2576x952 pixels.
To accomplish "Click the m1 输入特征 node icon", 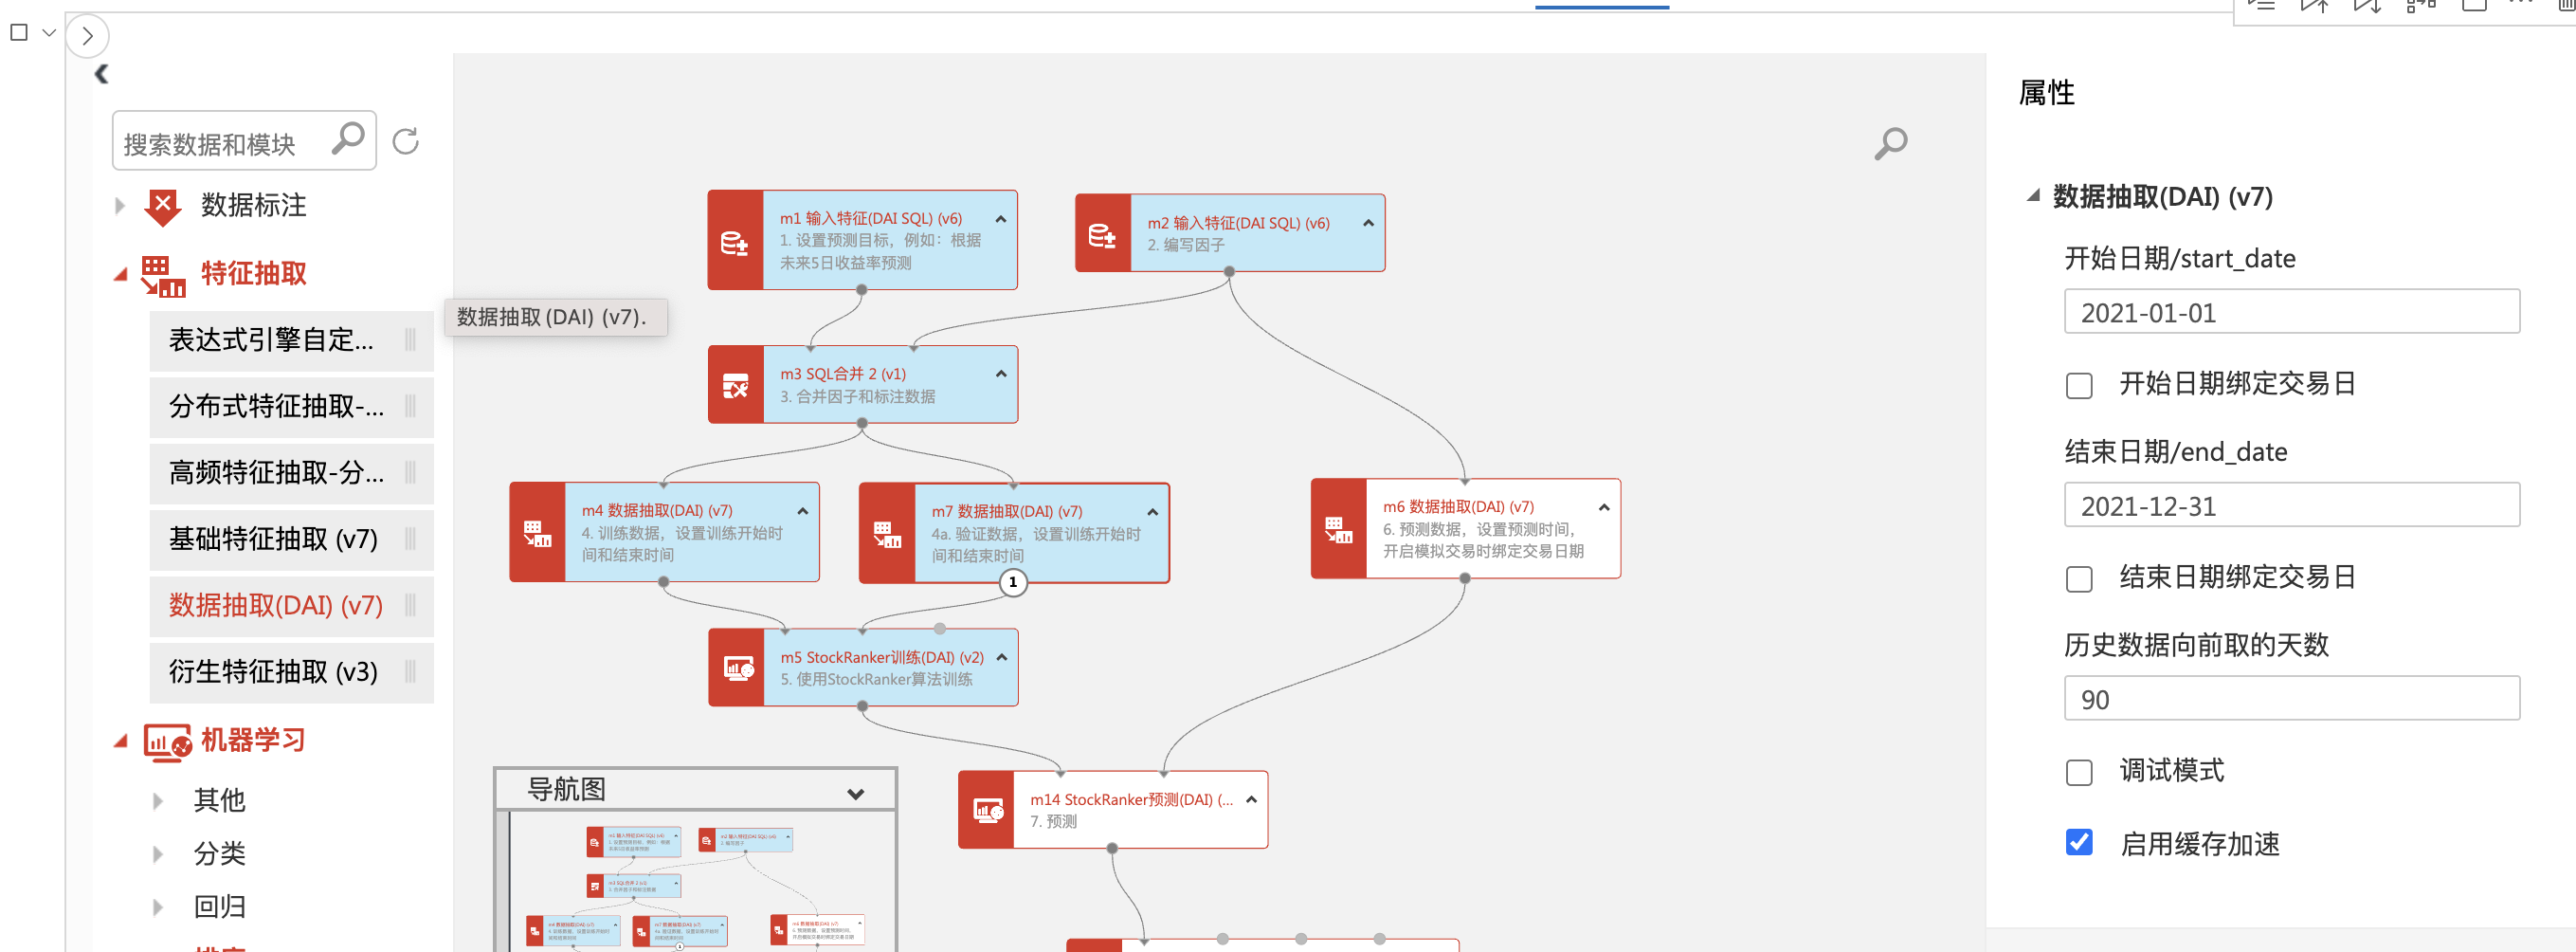I will click(734, 242).
